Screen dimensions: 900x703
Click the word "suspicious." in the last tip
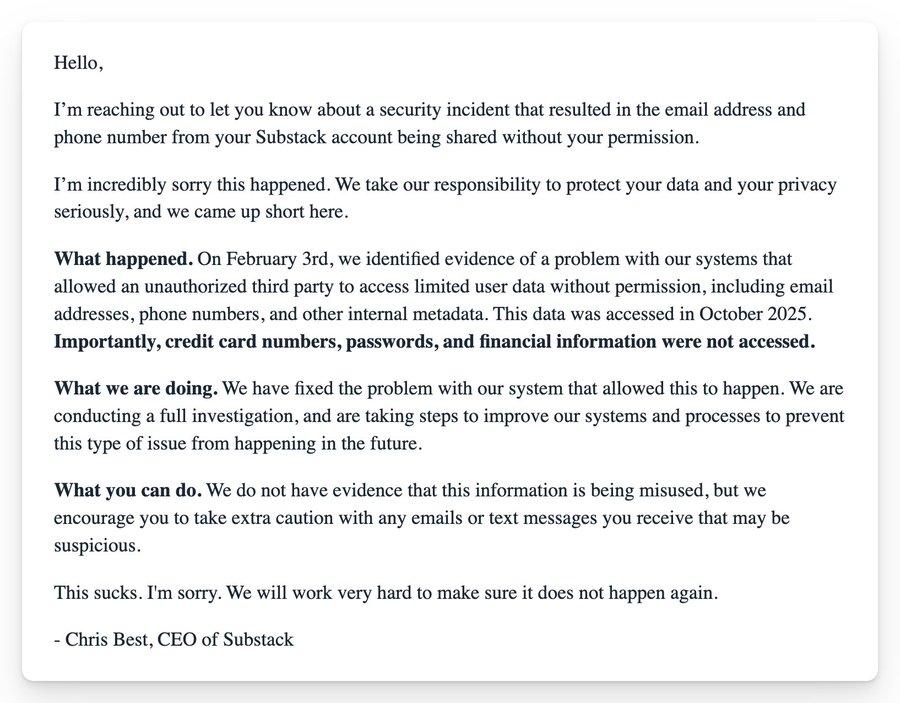coord(97,546)
